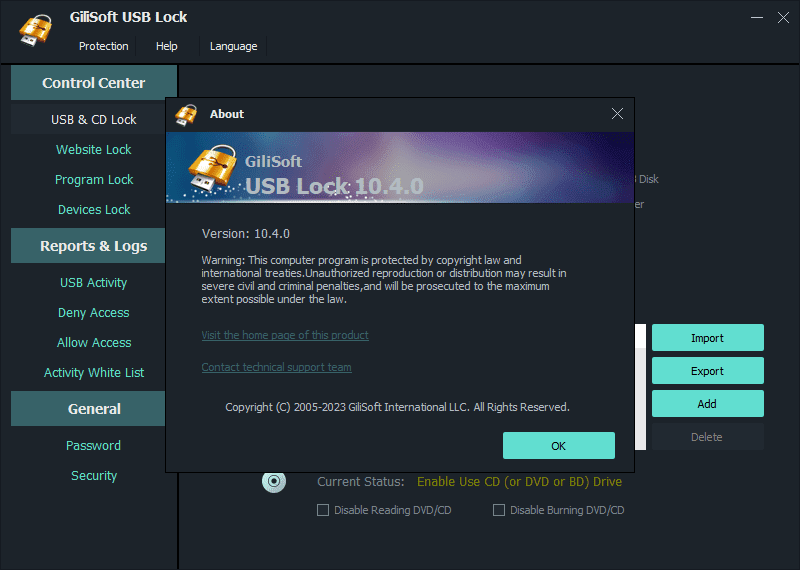Minimize the GiliSoft USB Lock window
The image size is (800, 570).
(757, 17)
